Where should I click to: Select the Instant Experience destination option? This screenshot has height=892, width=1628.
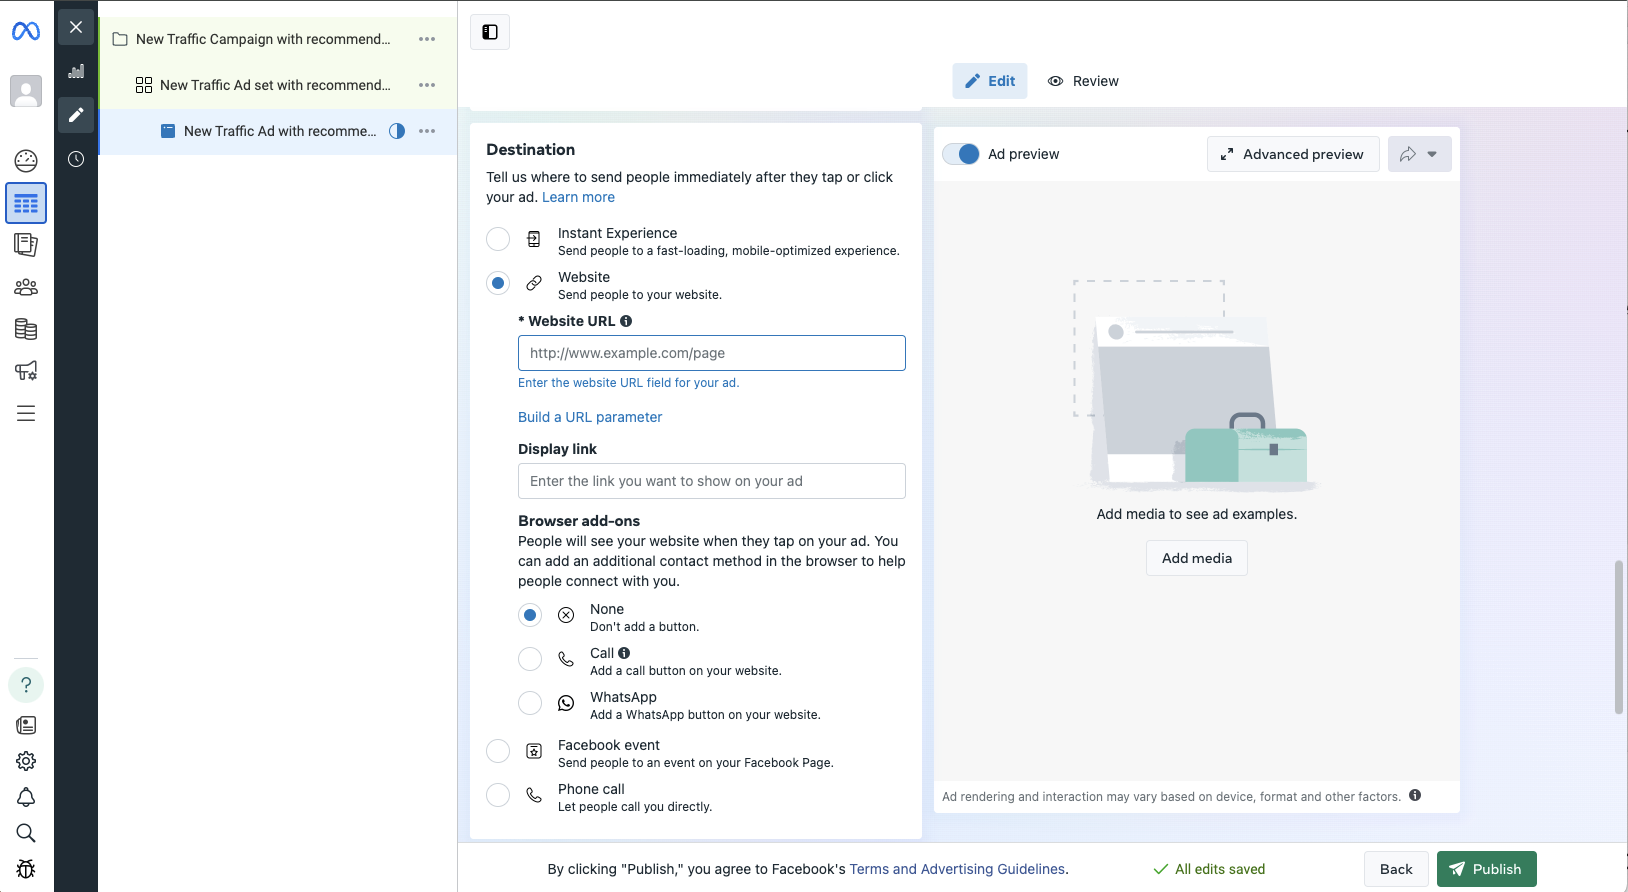(498, 240)
